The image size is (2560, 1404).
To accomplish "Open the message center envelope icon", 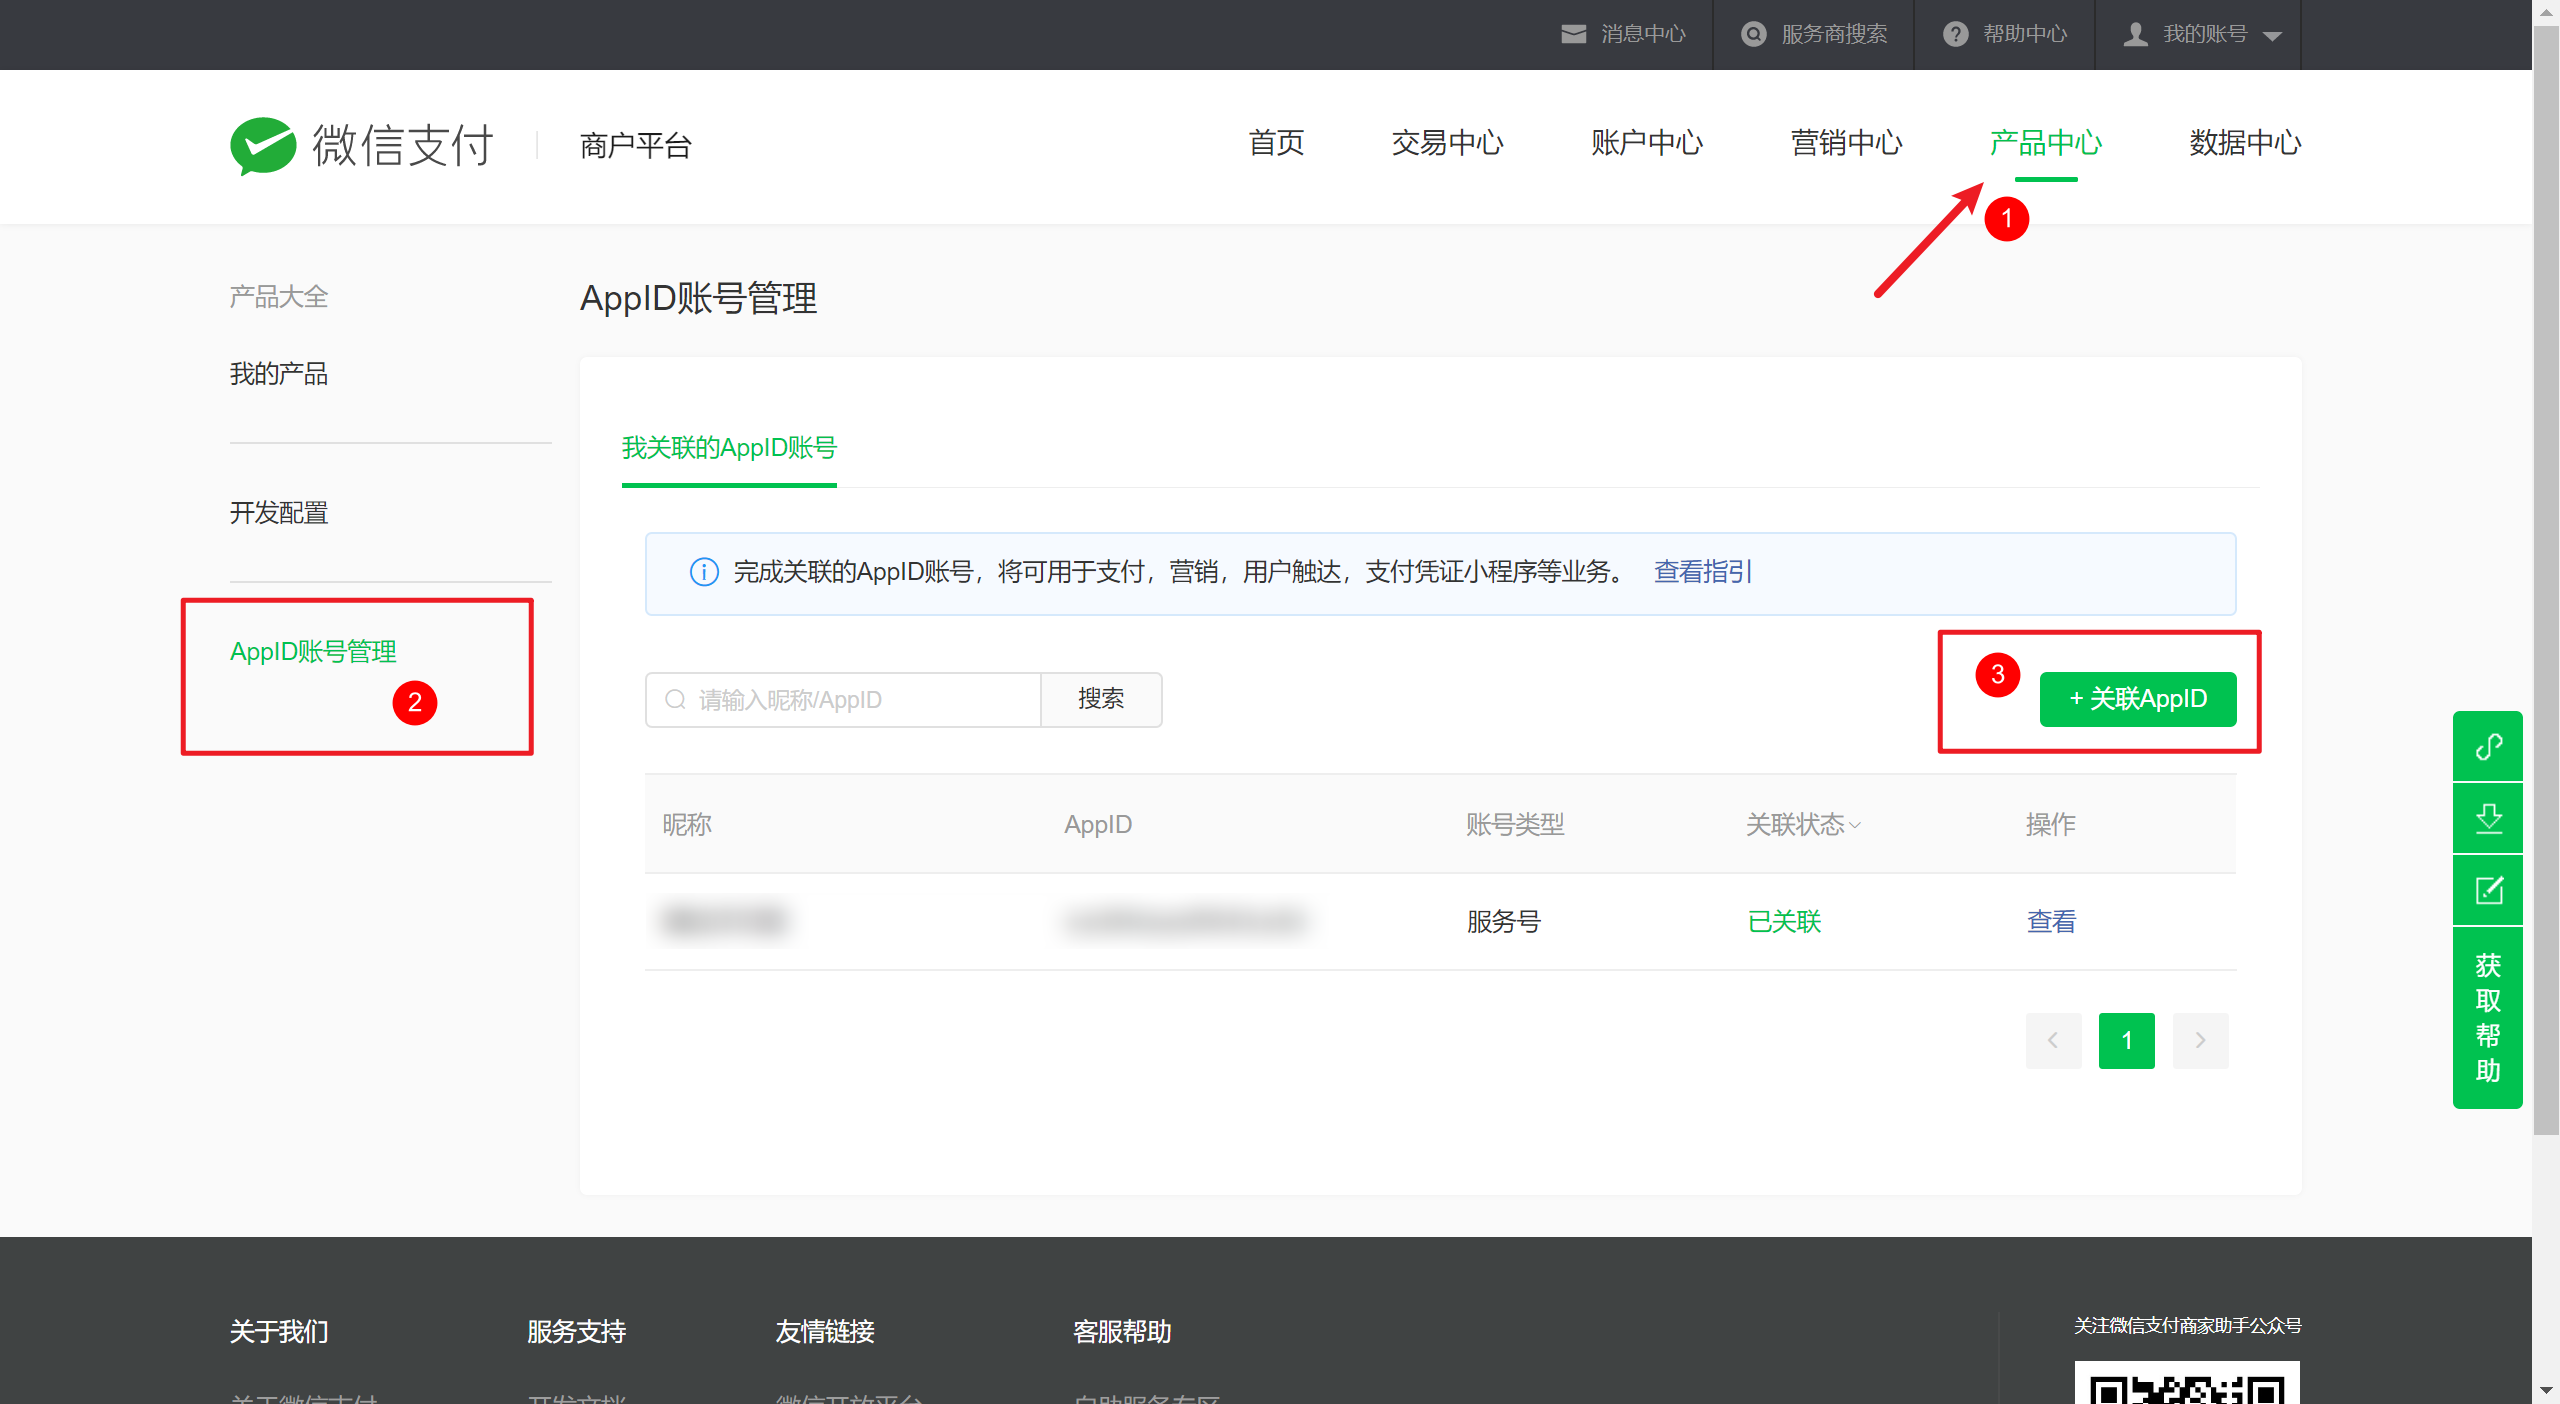I will click(1574, 34).
